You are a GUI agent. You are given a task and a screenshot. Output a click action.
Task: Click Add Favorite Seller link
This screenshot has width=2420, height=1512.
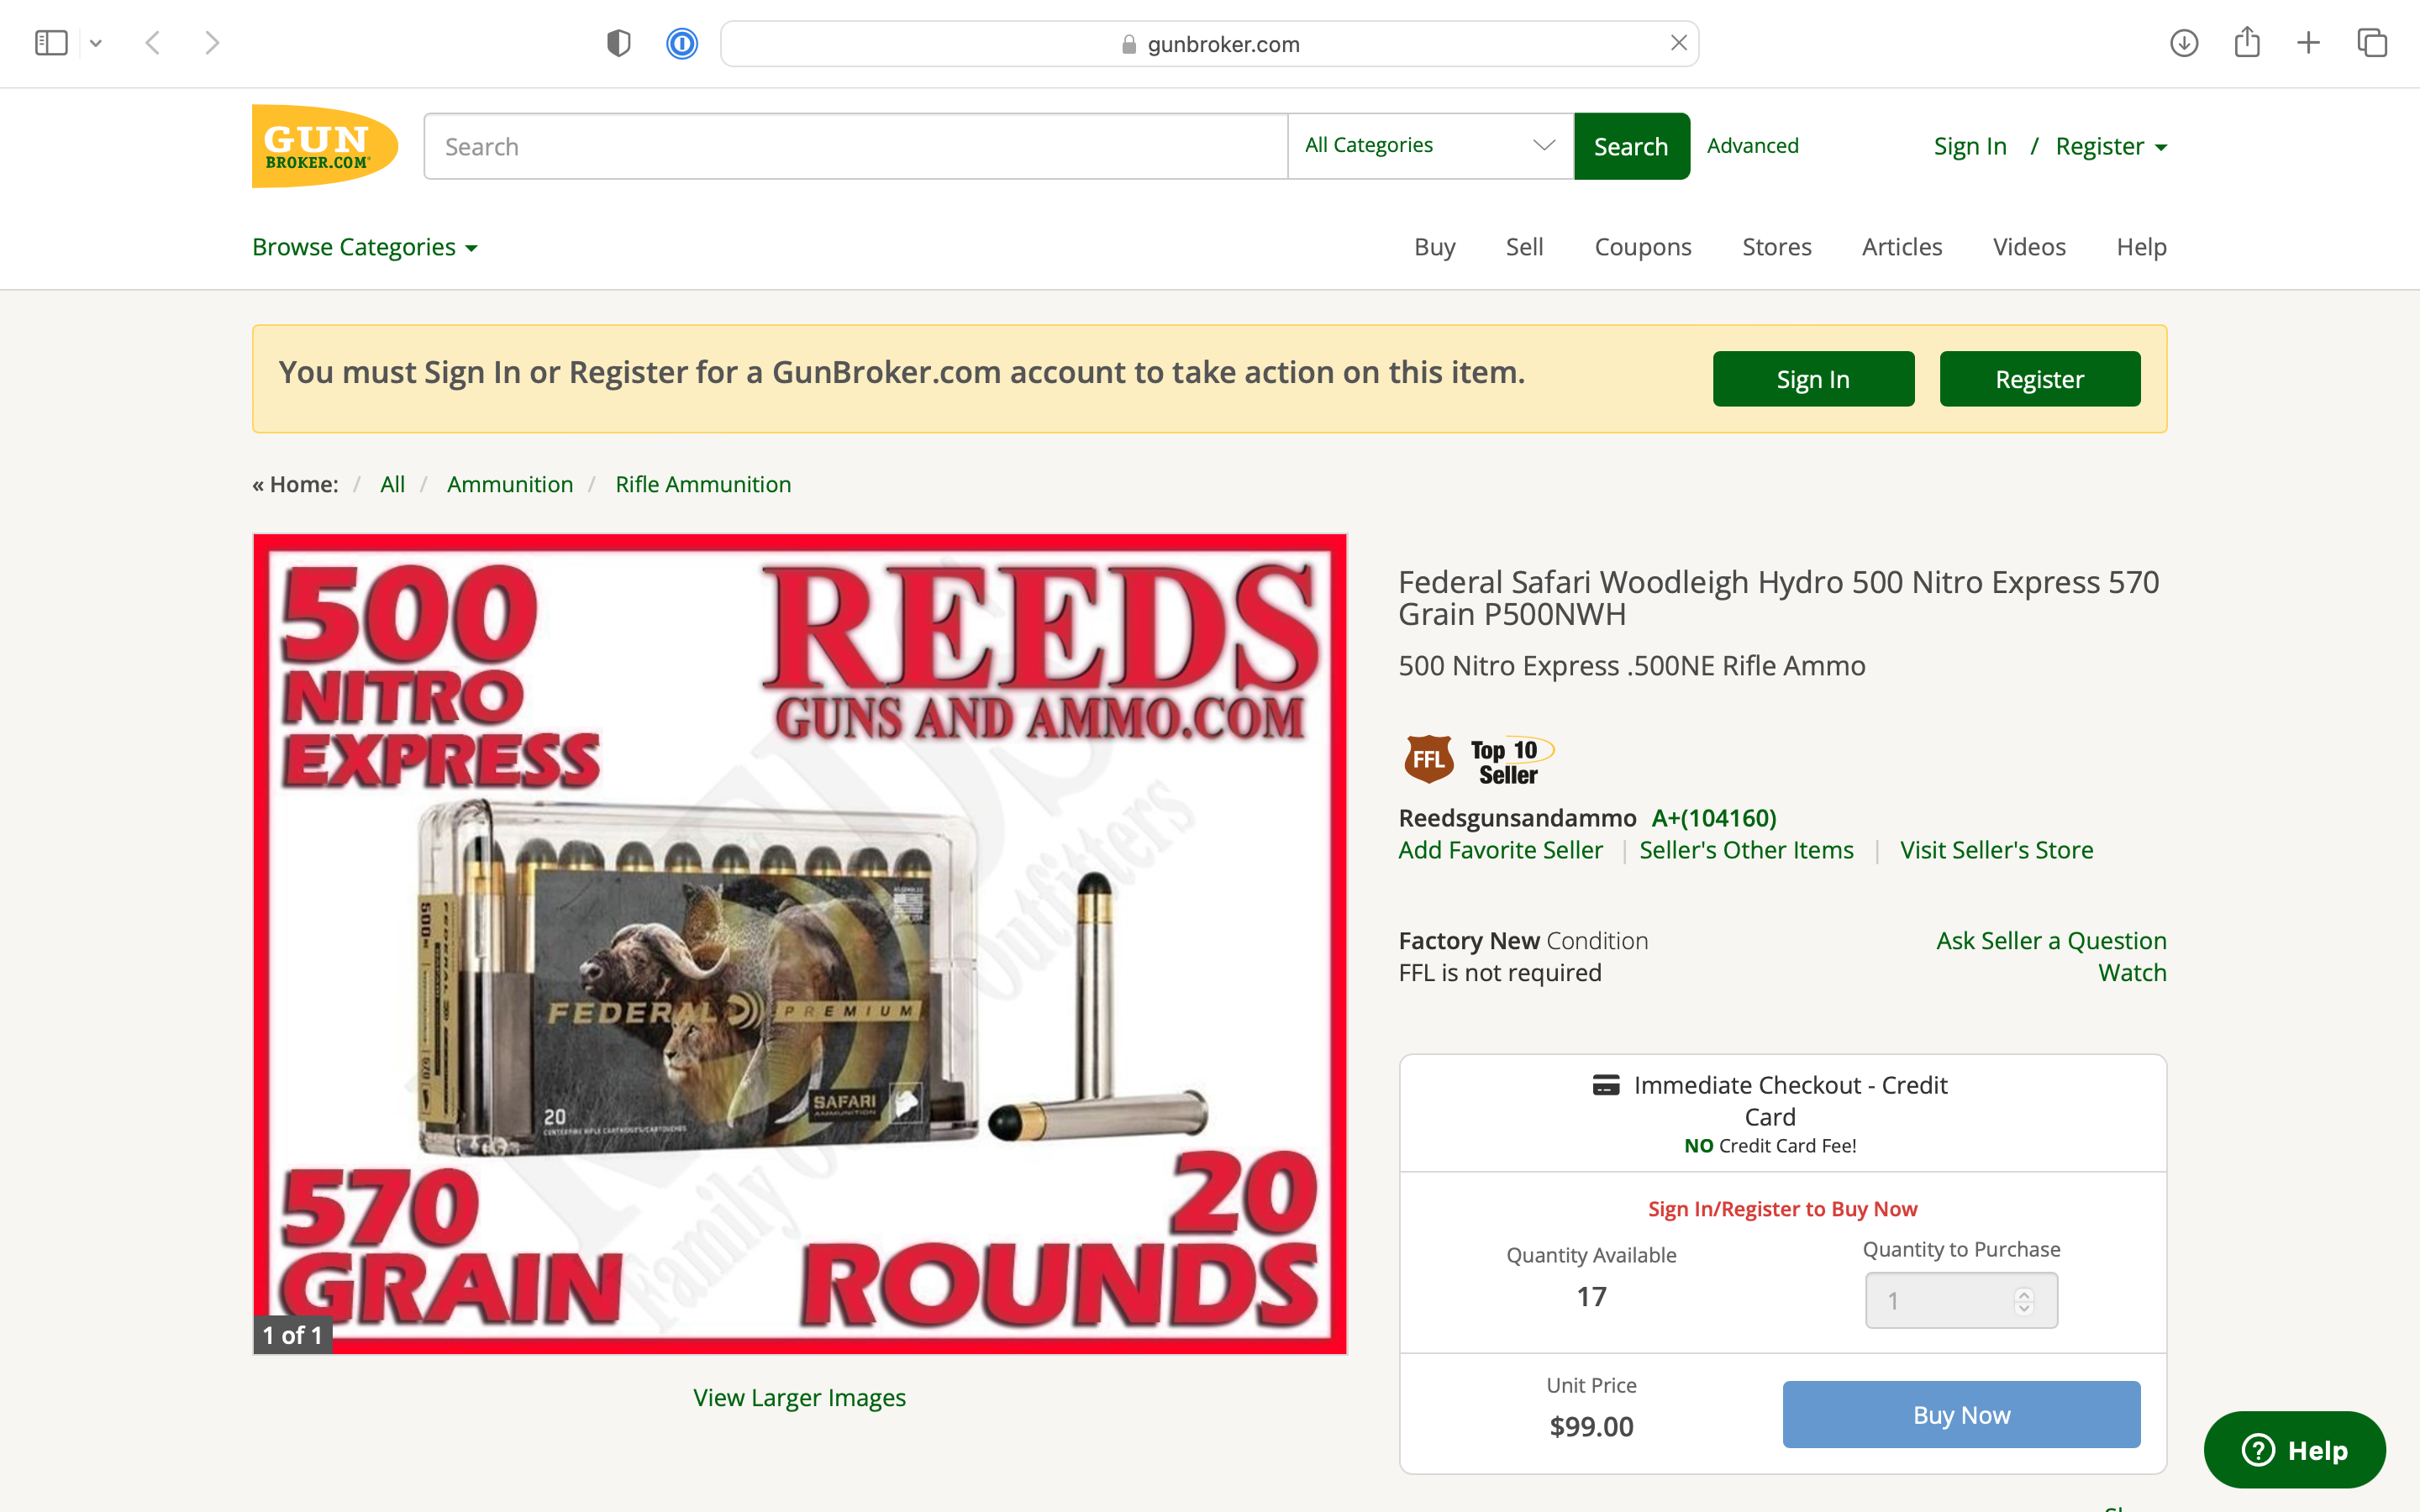point(1500,850)
